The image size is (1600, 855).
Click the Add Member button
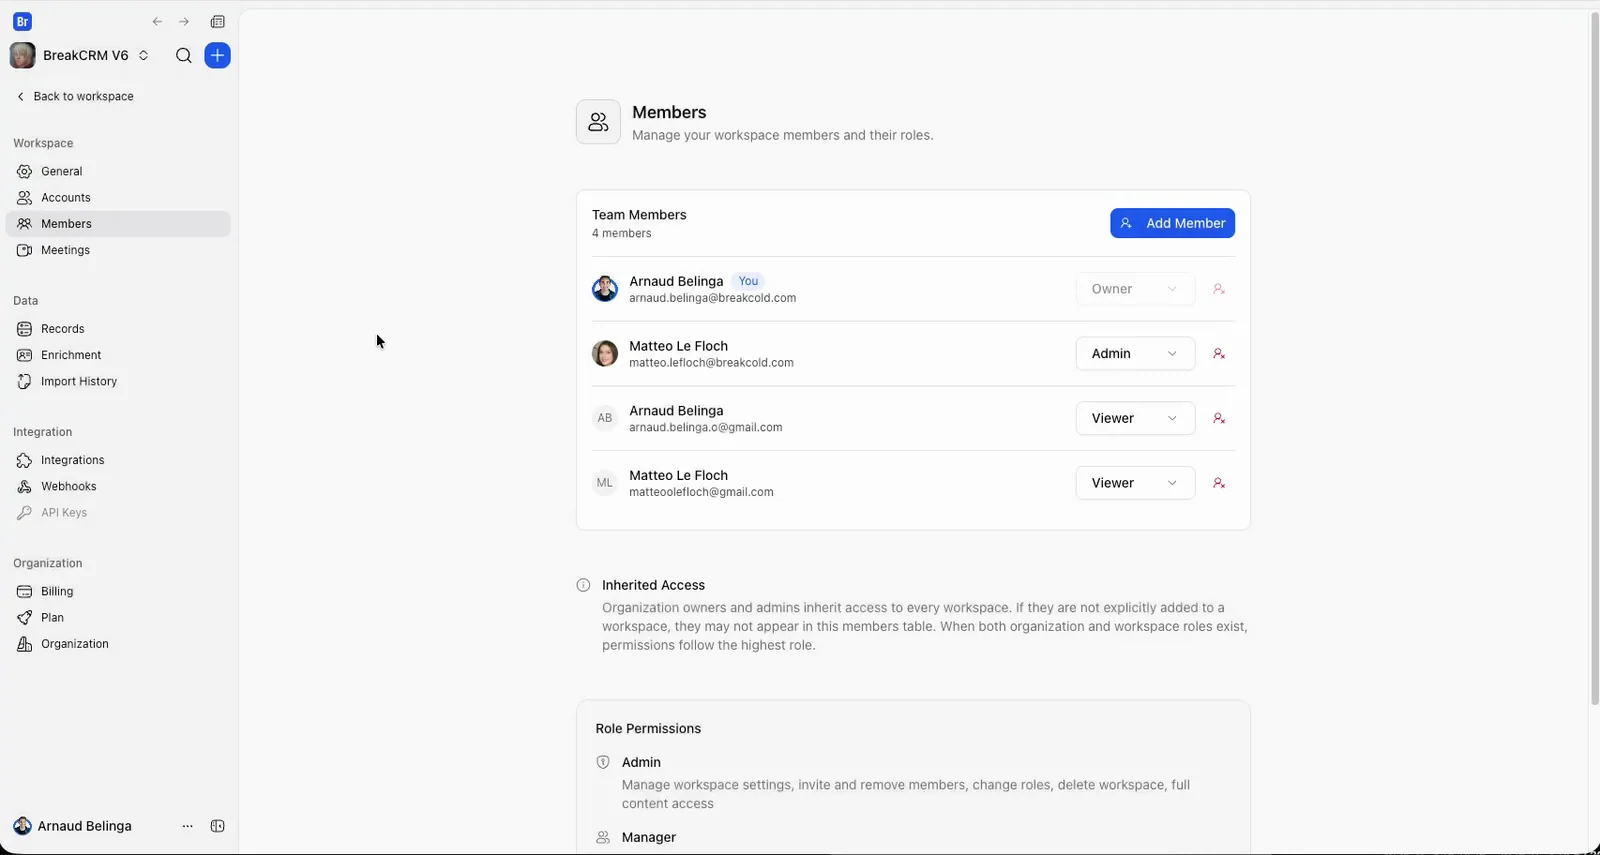(x=1172, y=223)
